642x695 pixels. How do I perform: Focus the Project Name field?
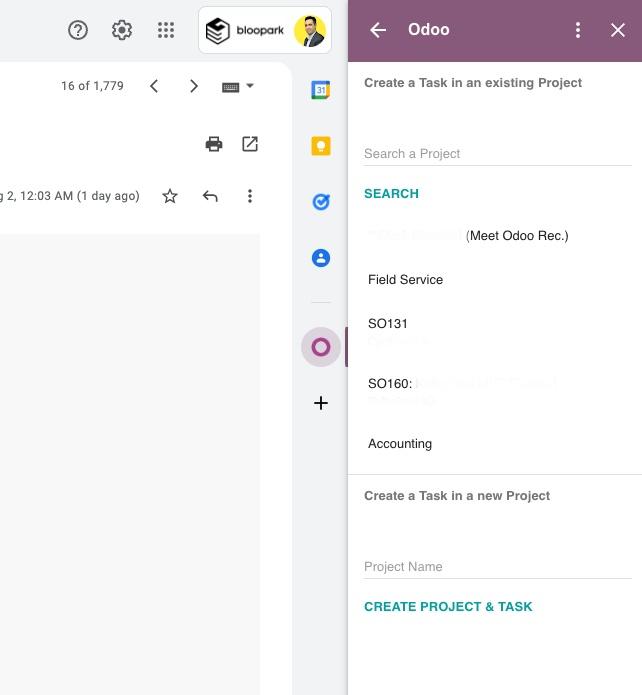point(497,567)
